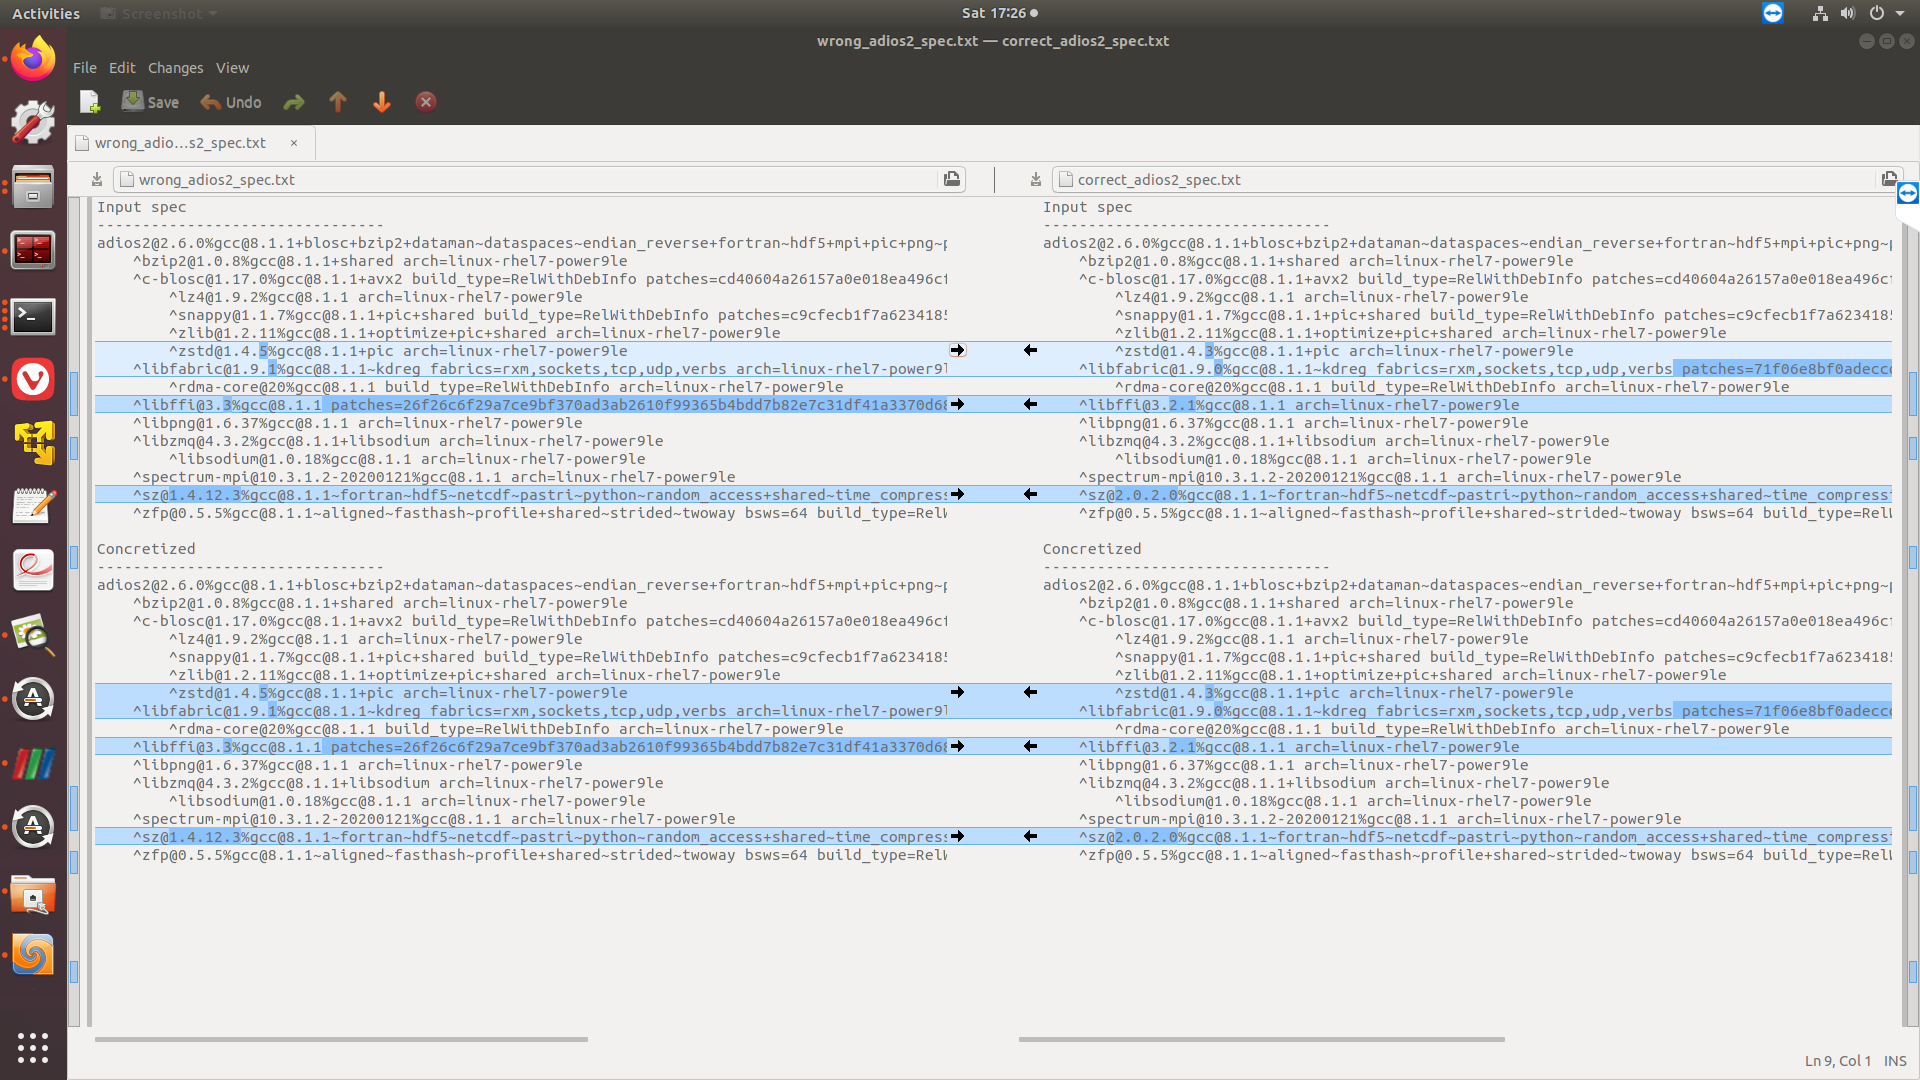
Task: Click the volume icon in the system tray
Action: (1846, 13)
